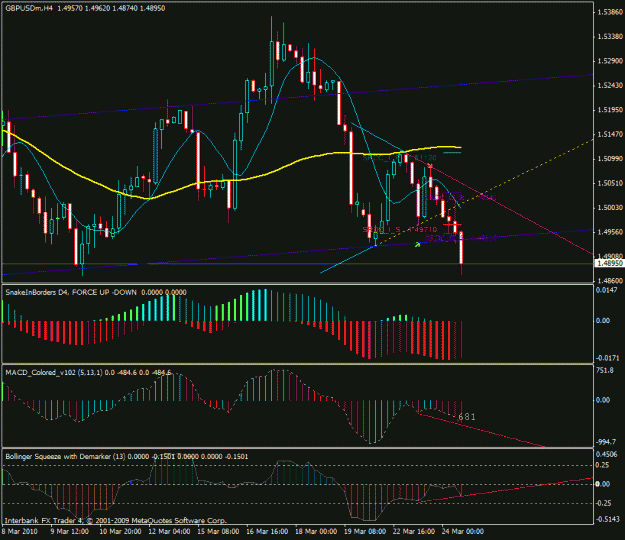
Task: Click the 1.51470 price axis label
Action: (610, 134)
